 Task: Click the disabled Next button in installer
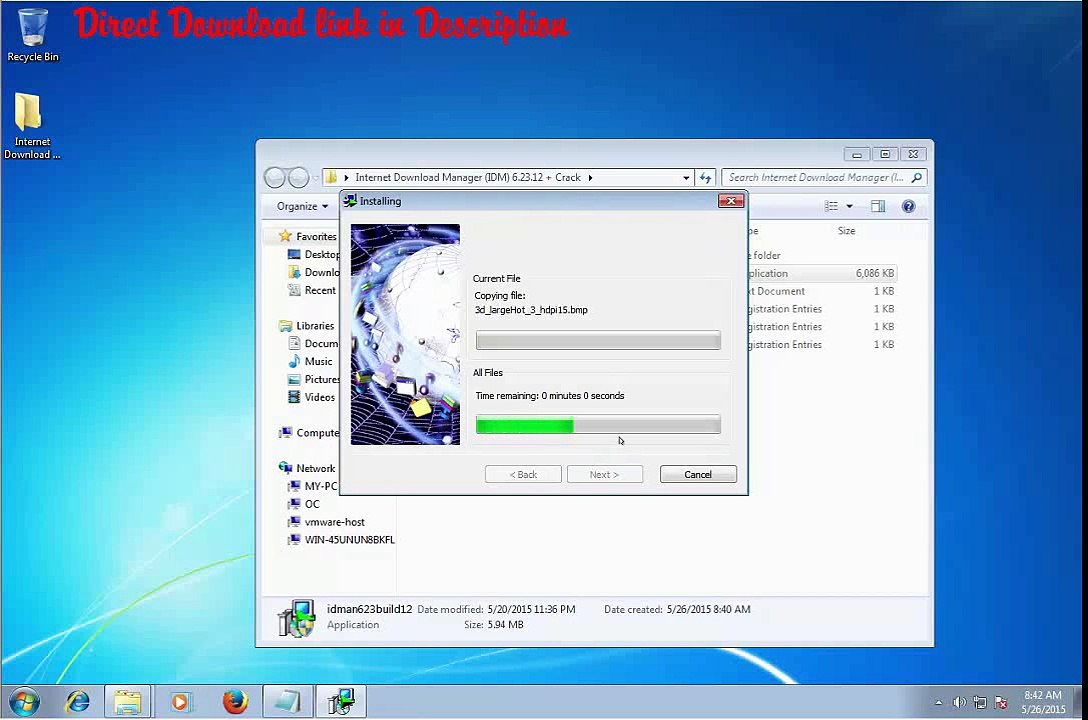[x=604, y=474]
